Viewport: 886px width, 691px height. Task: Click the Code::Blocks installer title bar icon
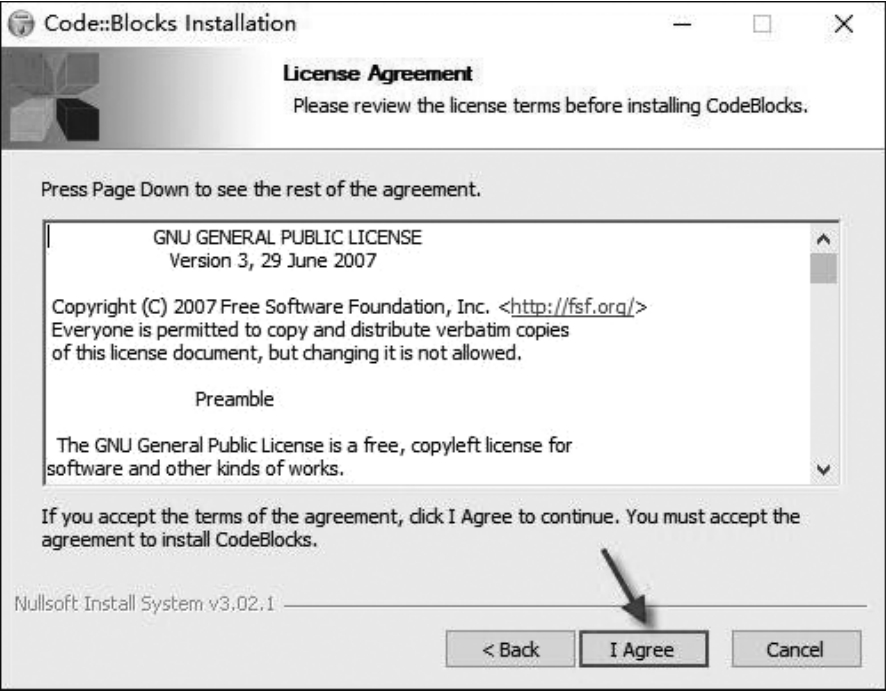21,22
